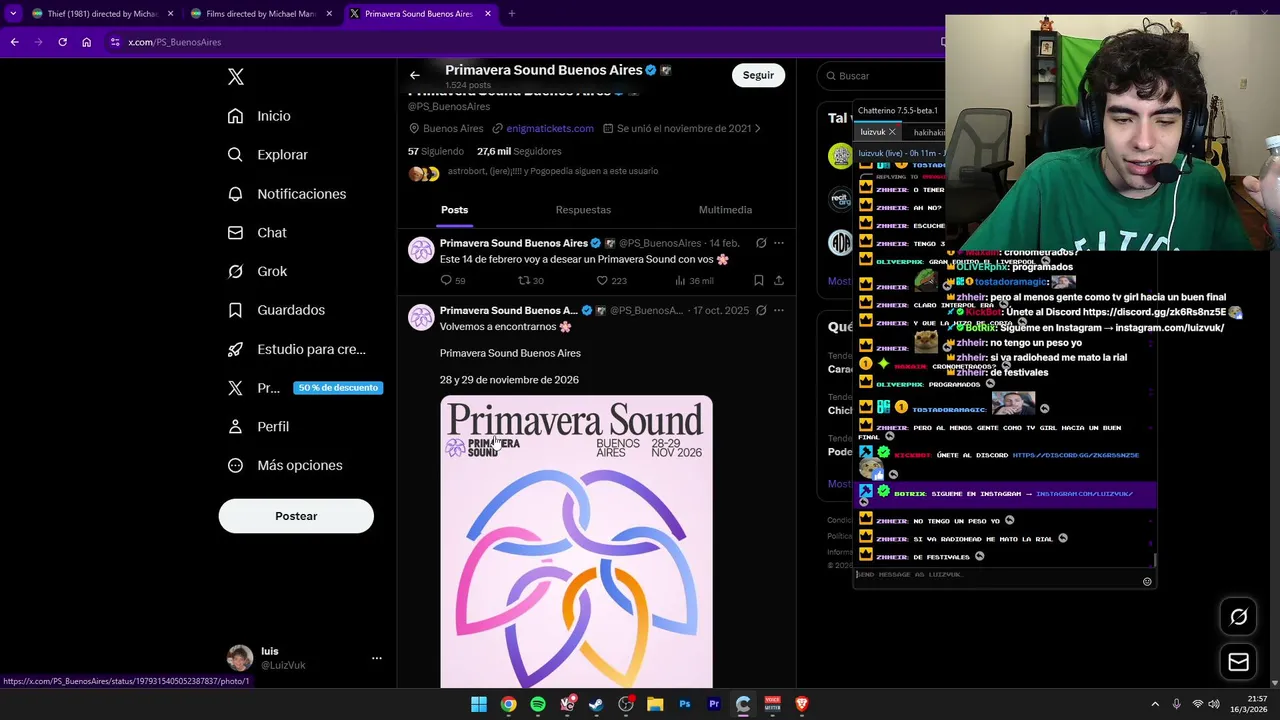The height and width of the screenshot is (720, 1280).
Task: Open the 27,6 mil Seguidores list
Action: click(x=519, y=151)
